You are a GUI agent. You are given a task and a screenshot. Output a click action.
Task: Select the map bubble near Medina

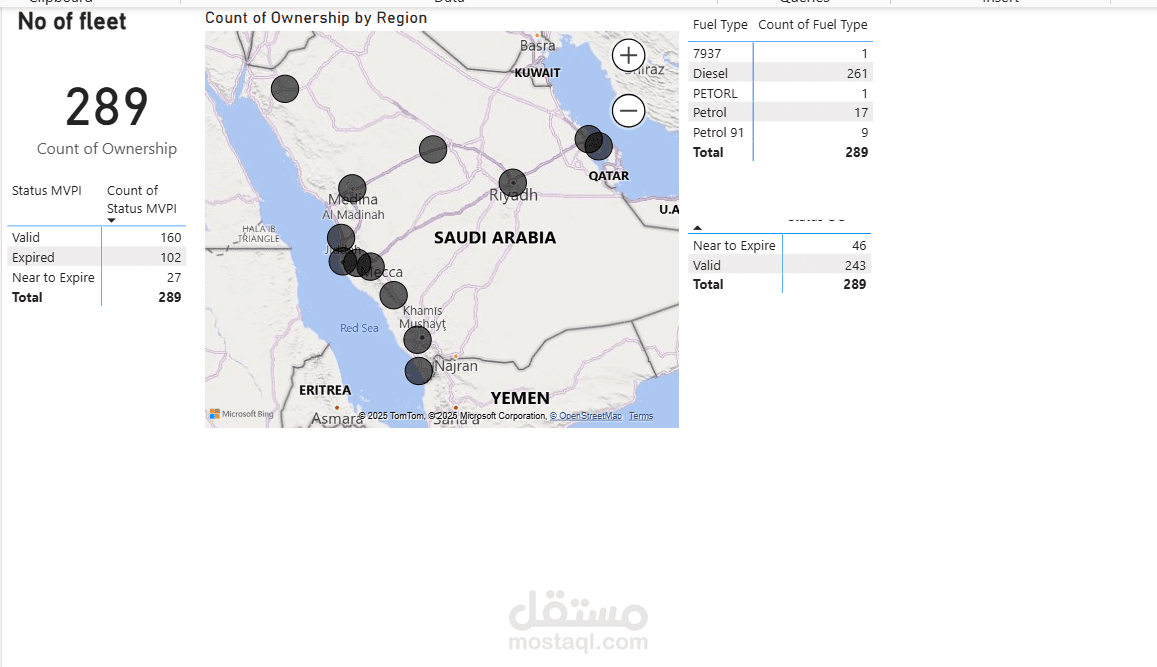coord(352,188)
